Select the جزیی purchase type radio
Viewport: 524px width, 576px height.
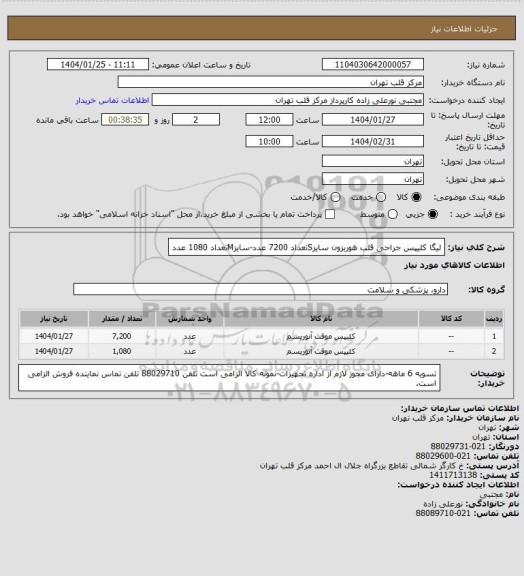coord(433,215)
